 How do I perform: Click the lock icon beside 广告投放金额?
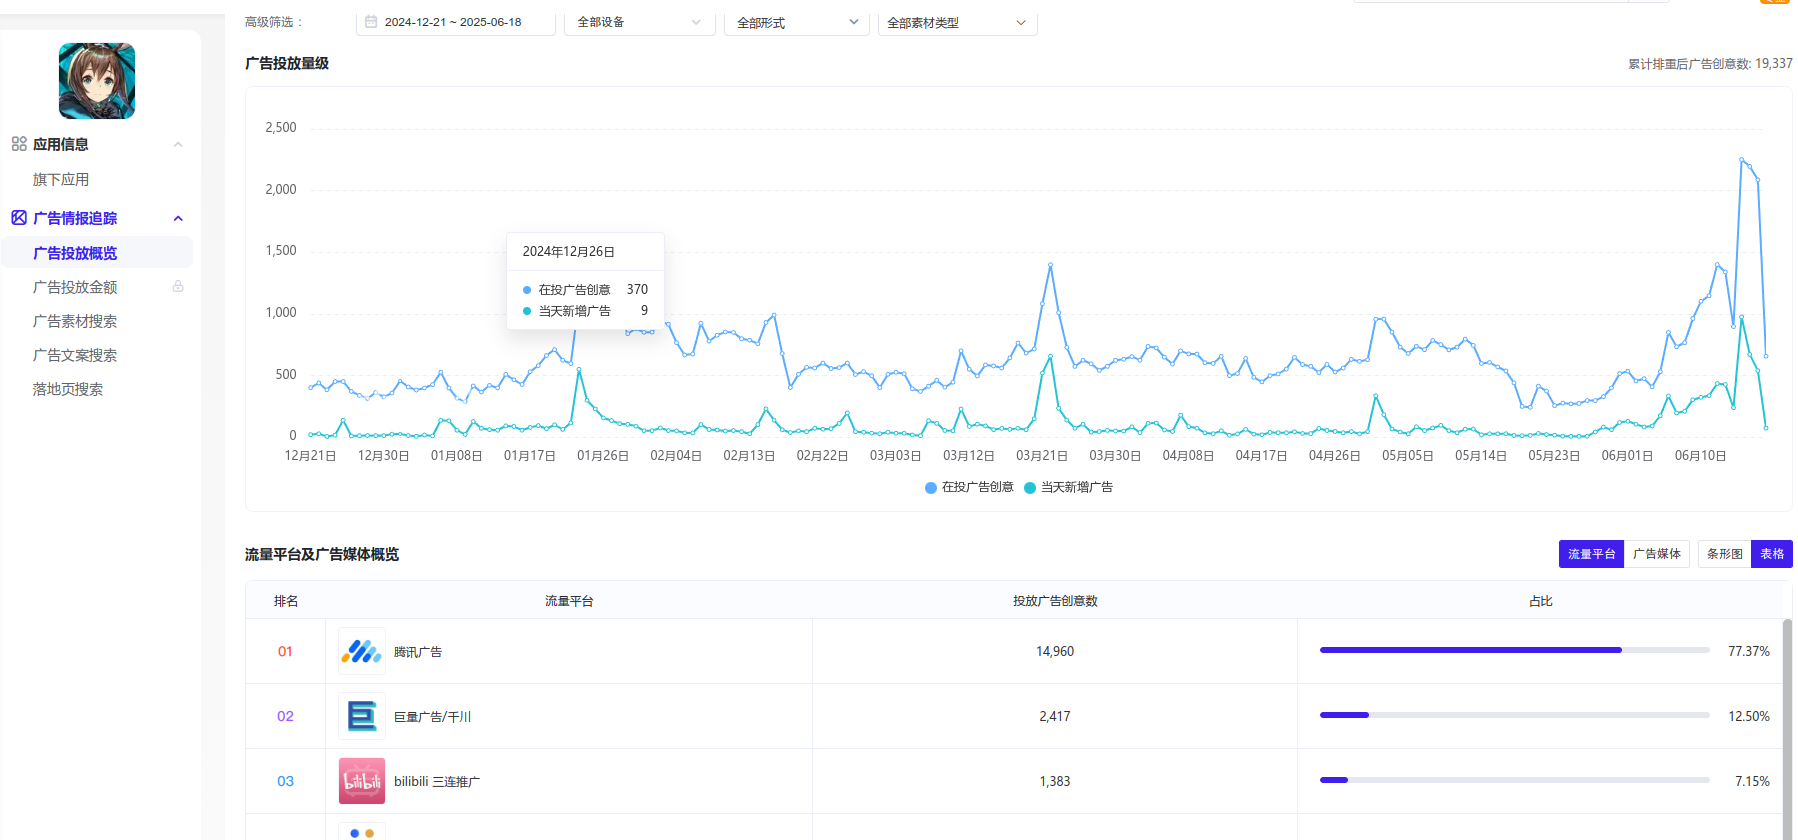178,287
